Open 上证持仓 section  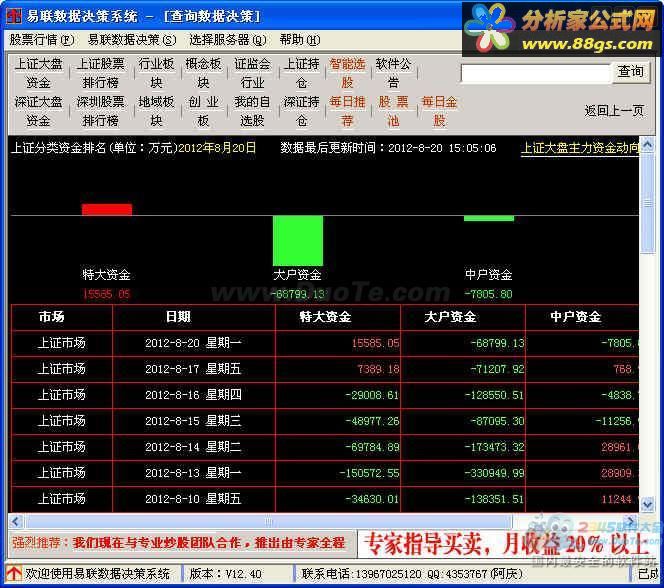[302, 73]
